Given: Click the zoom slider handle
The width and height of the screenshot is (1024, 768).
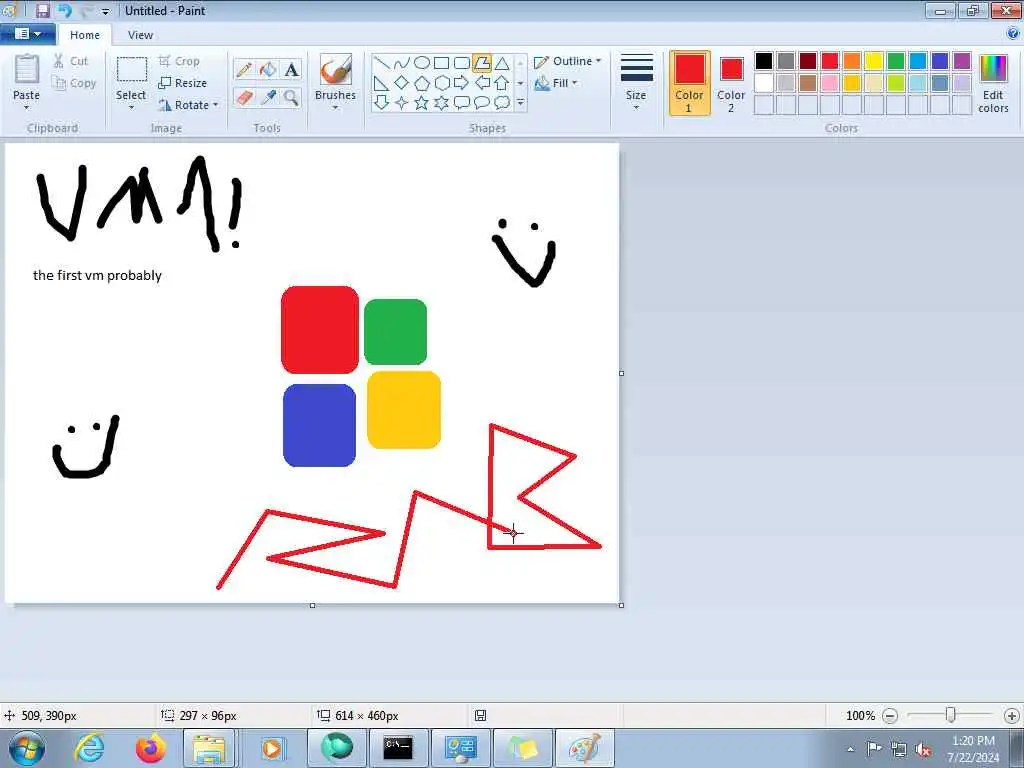Looking at the screenshot, I should [x=951, y=716].
